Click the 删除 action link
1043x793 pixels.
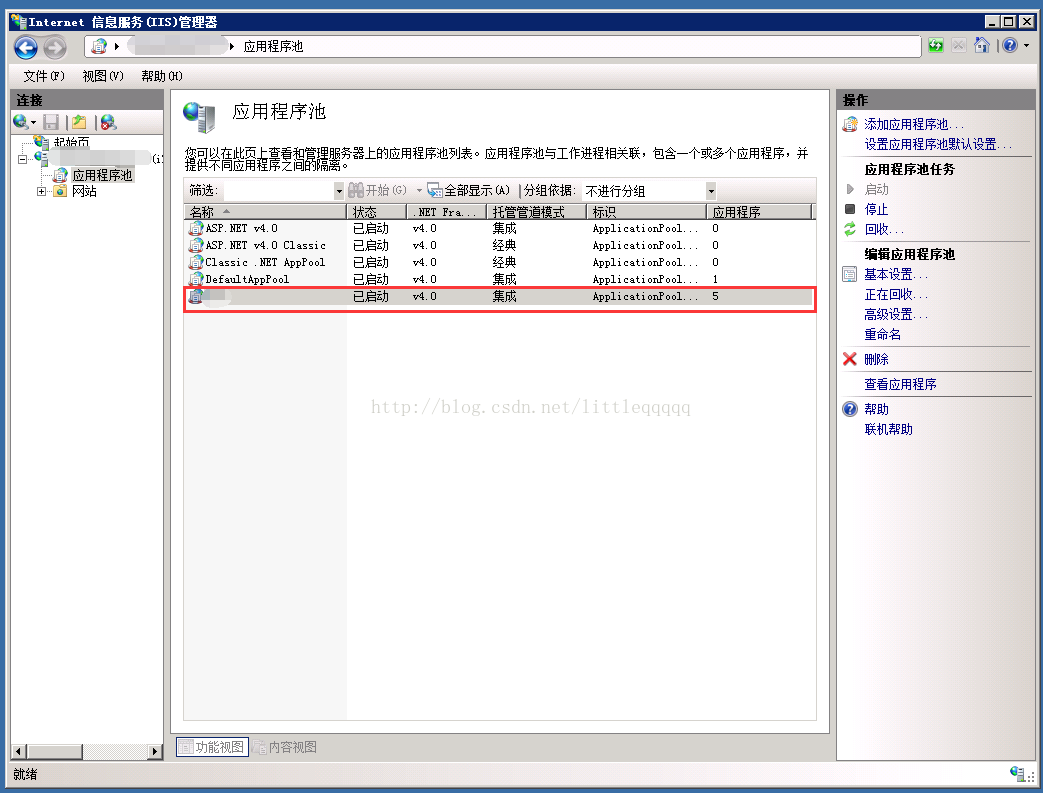876,359
